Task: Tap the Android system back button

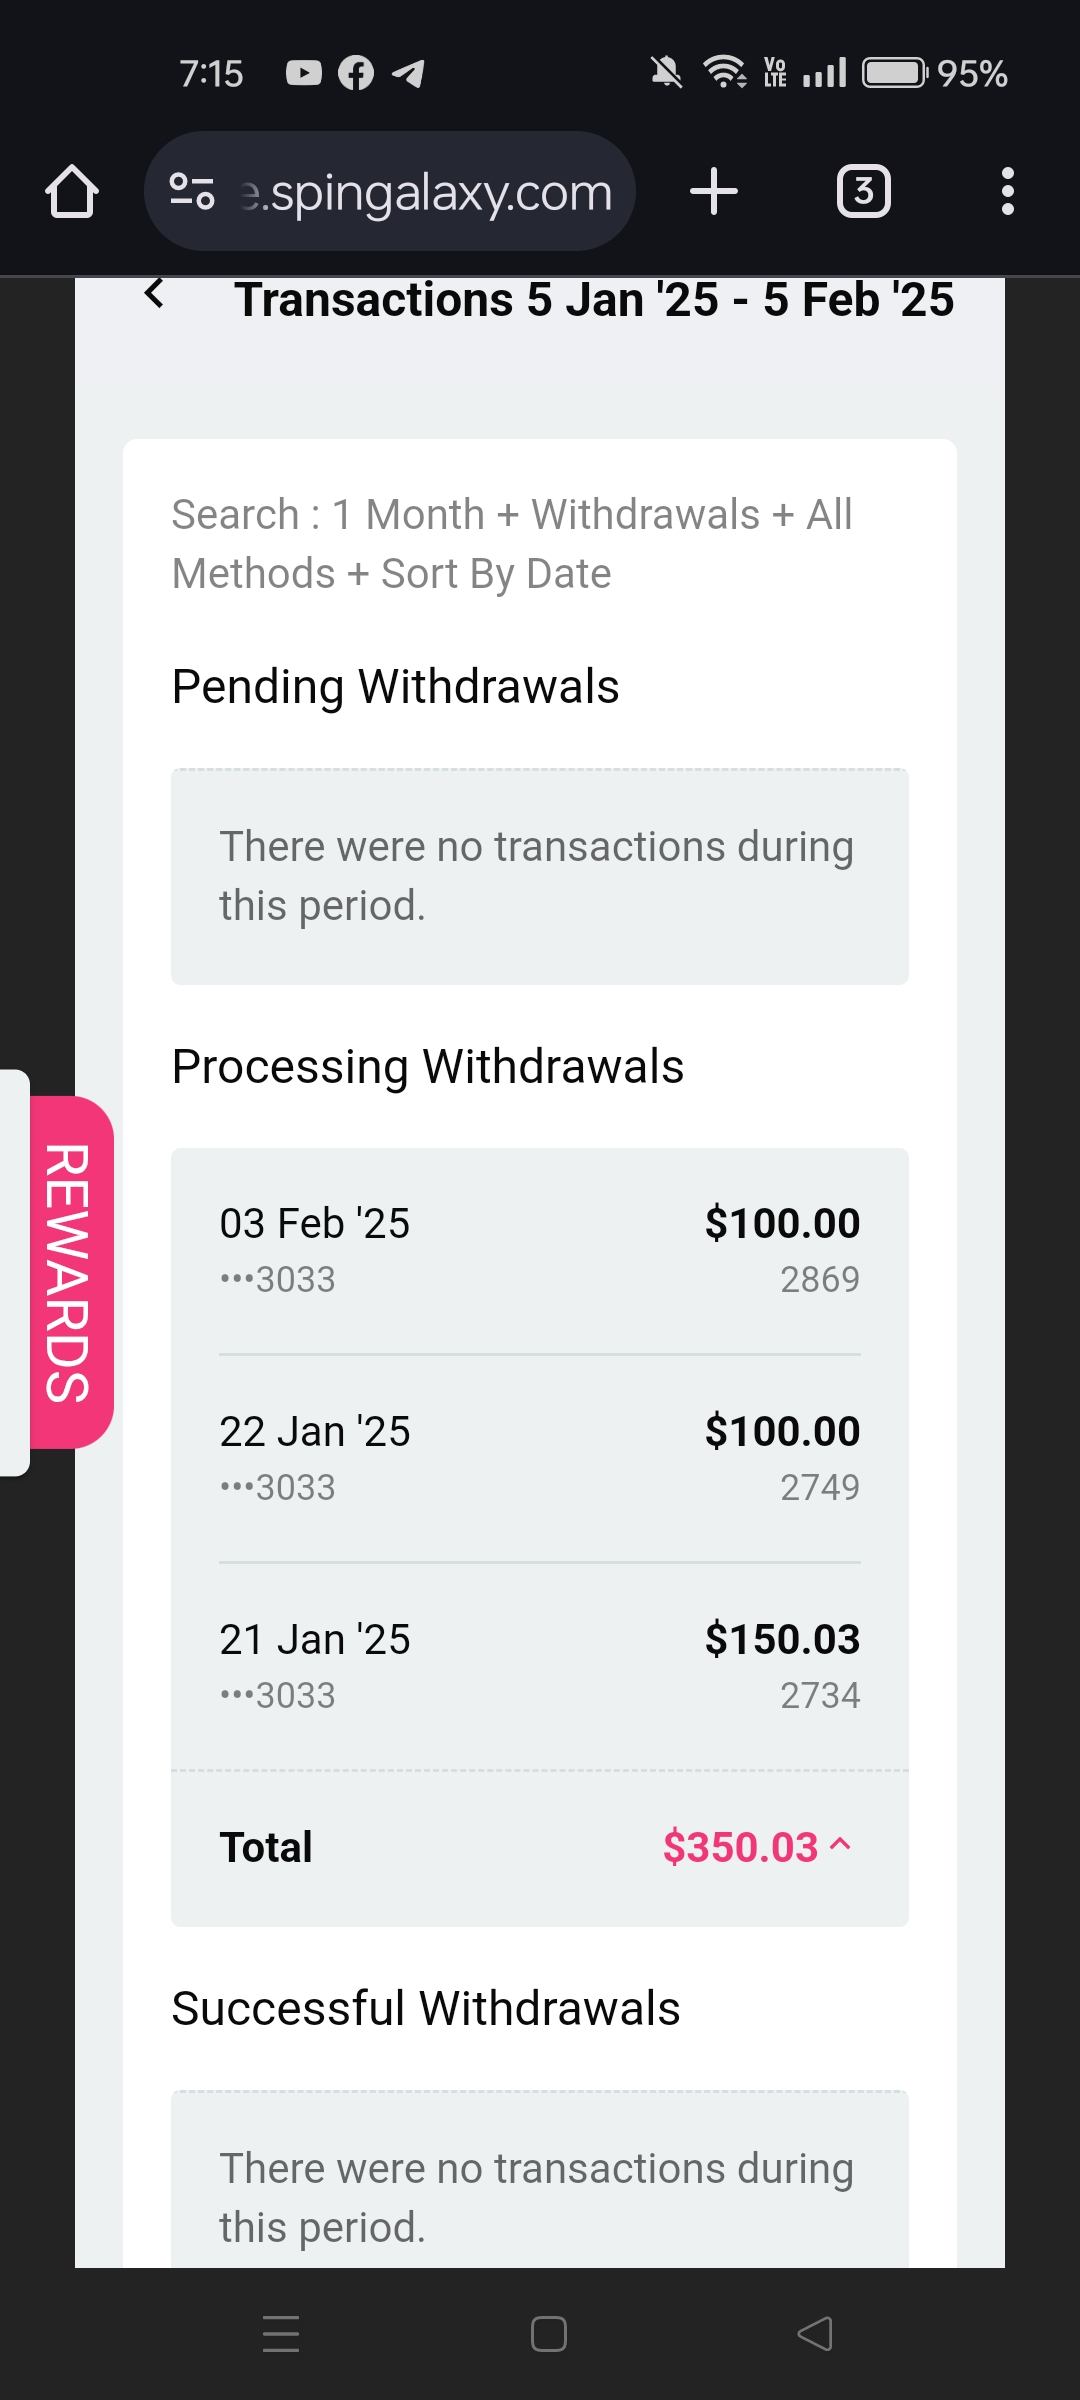Action: (x=815, y=2333)
